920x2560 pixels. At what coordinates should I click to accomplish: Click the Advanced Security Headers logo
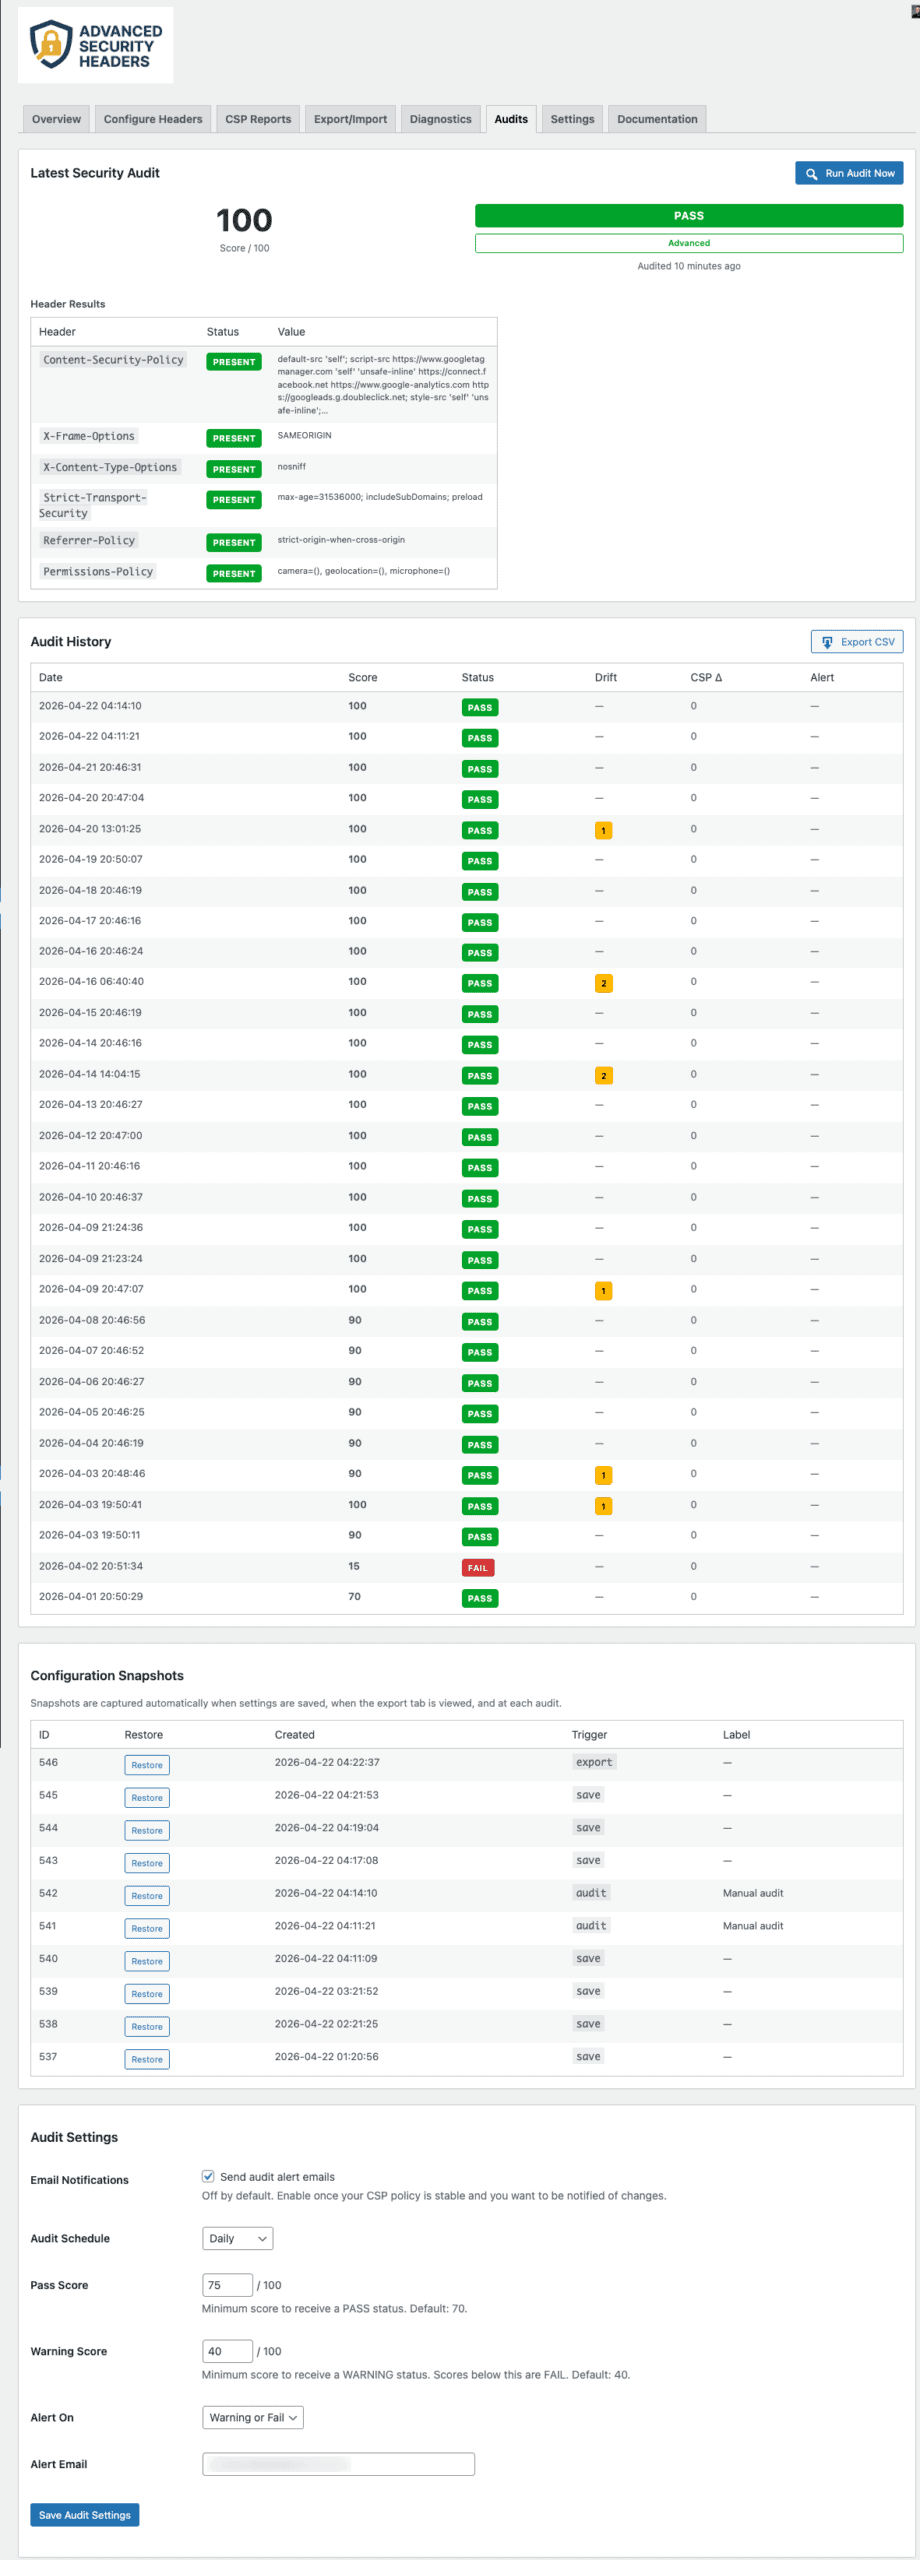pos(95,45)
